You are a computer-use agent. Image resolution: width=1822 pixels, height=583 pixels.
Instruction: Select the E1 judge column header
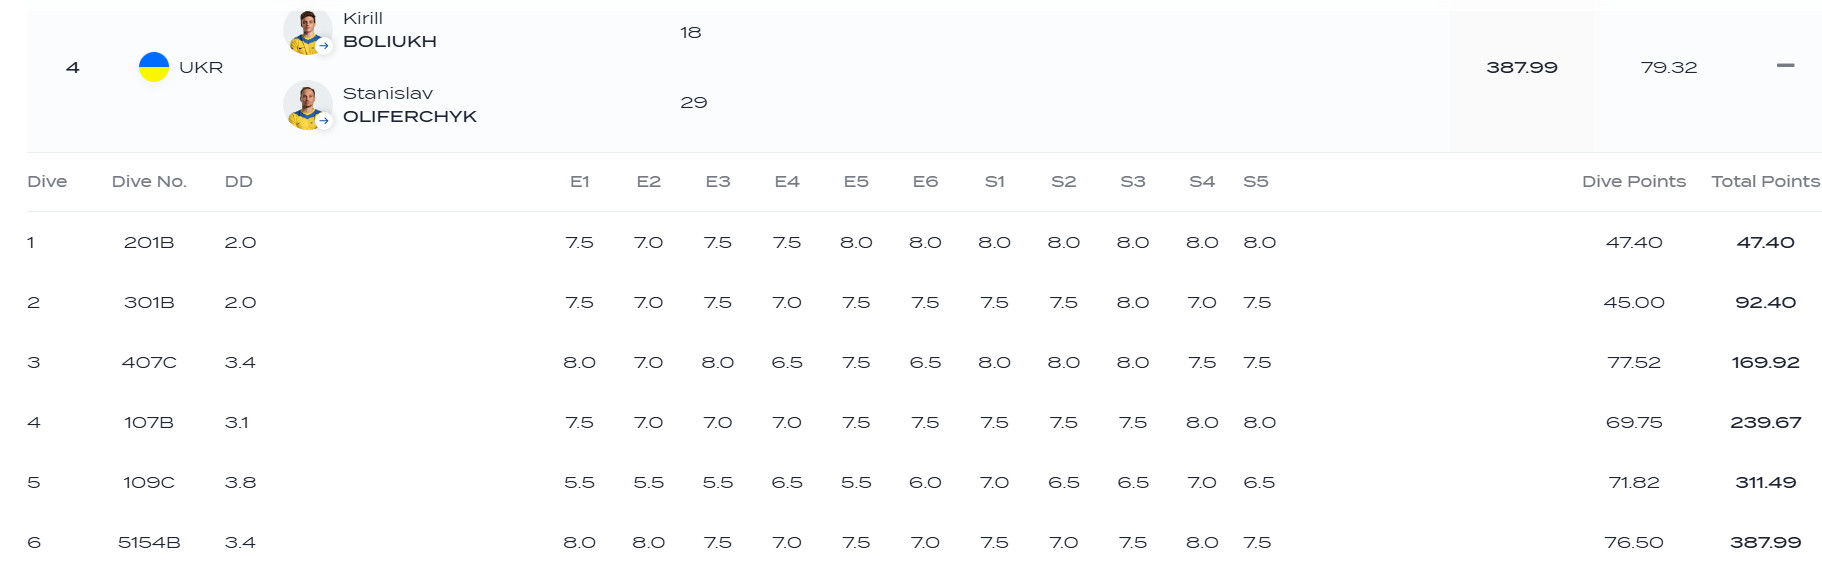click(579, 181)
